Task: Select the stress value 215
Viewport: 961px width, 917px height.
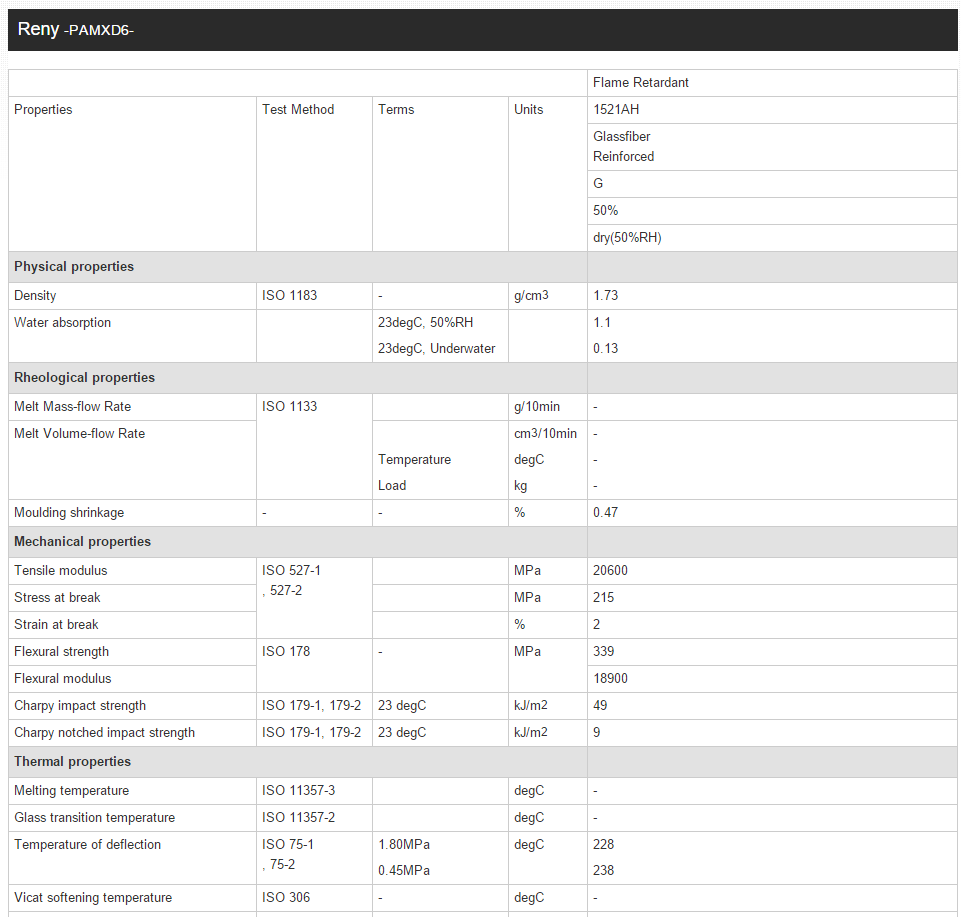Action: pyautogui.click(x=604, y=598)
